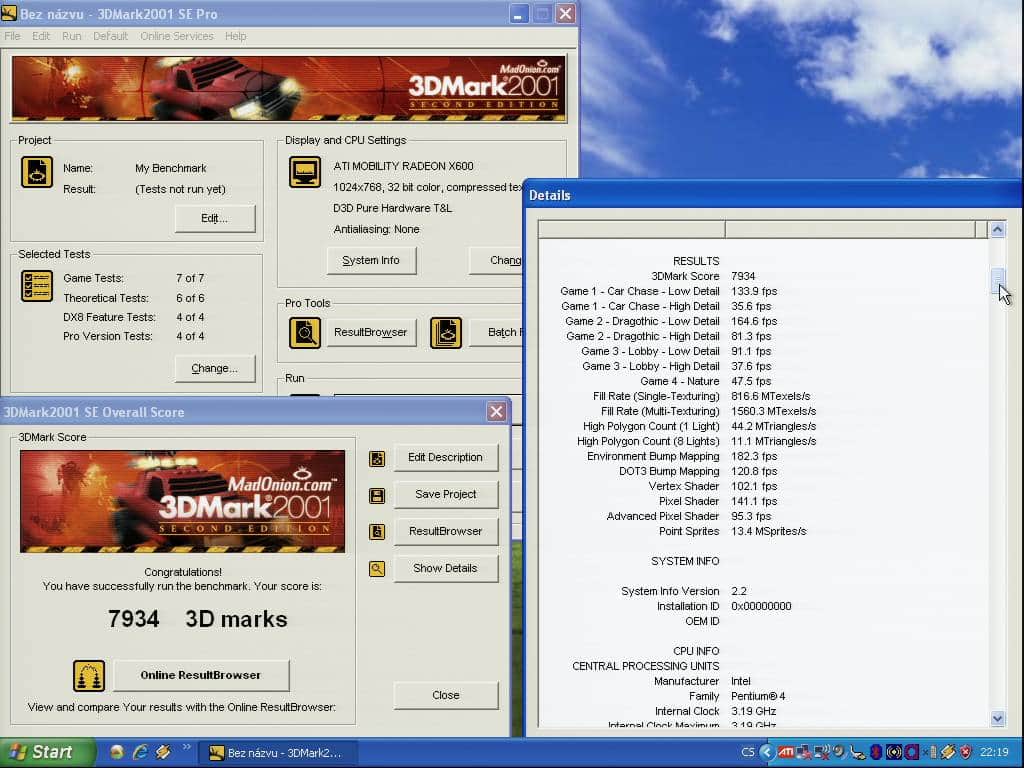Click the Details scrollbar up arrow
Viewport: 1024px width, 768px height.
click(997, 229)
